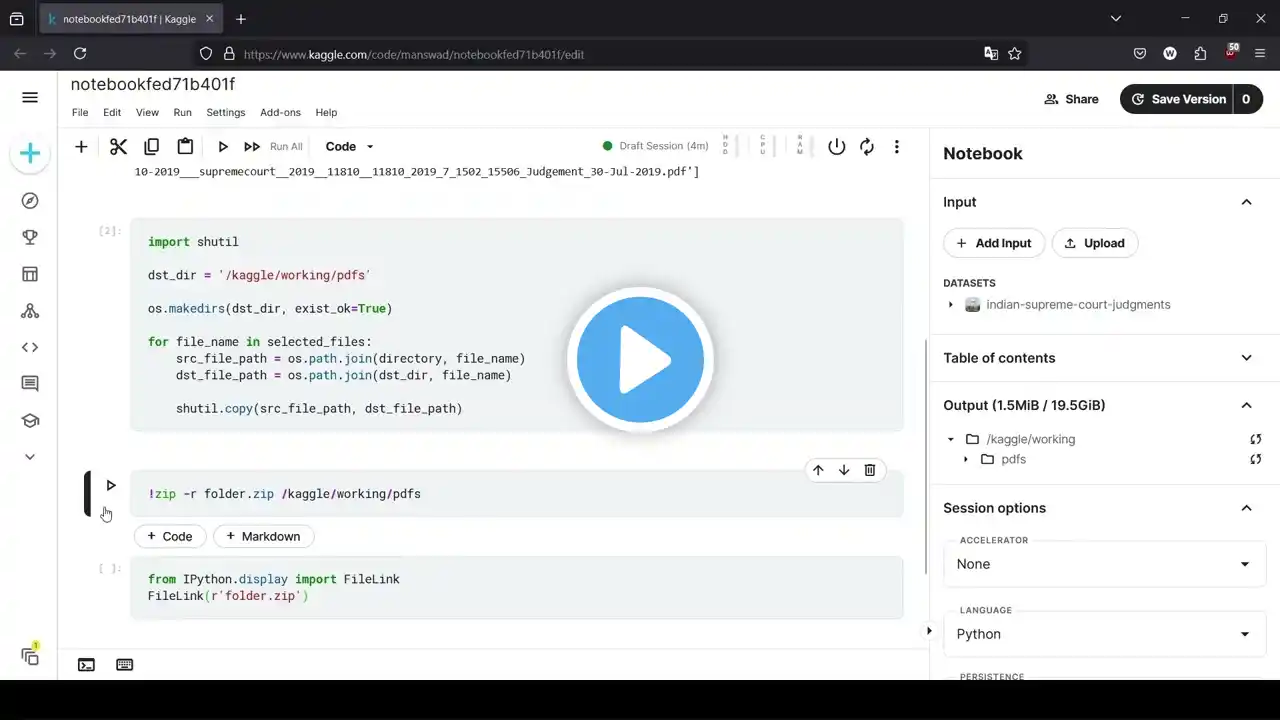Delete the zip cell with trash icon

point(870,470)
